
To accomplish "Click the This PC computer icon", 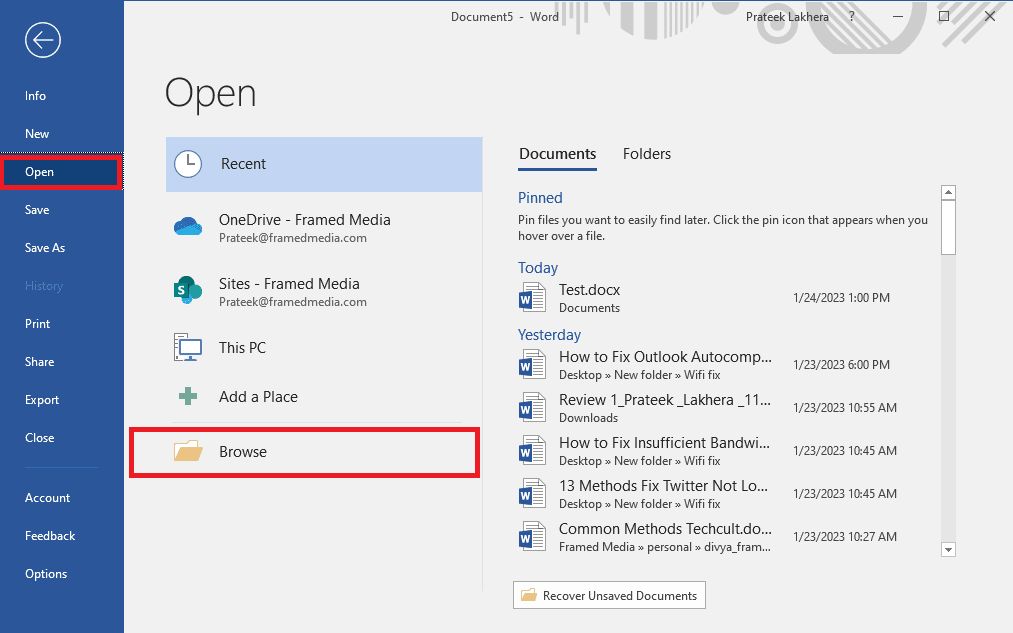I will coord(188,348).
